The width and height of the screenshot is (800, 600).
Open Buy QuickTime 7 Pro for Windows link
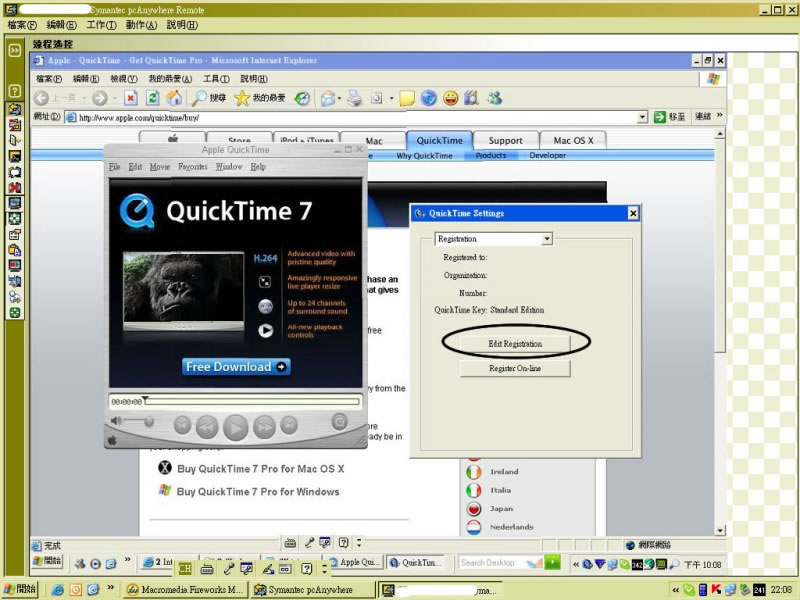point(258,492)
